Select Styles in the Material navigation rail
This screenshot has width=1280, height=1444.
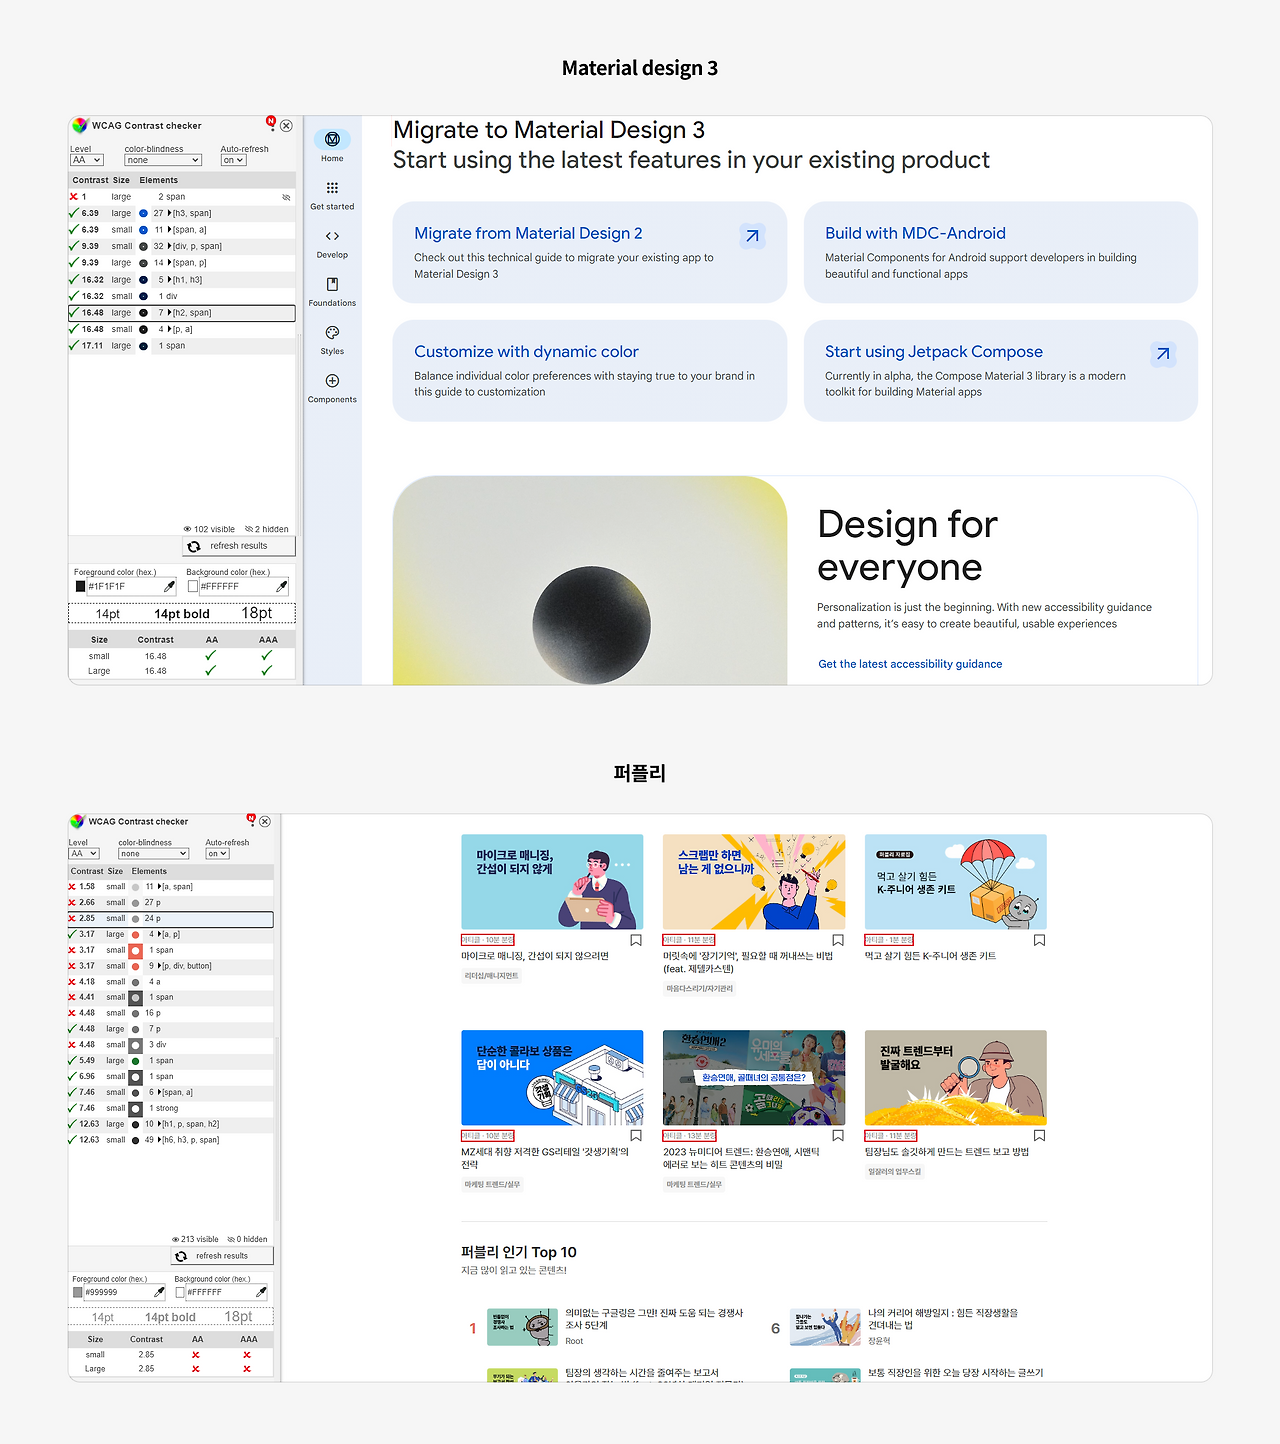(332, 339)
